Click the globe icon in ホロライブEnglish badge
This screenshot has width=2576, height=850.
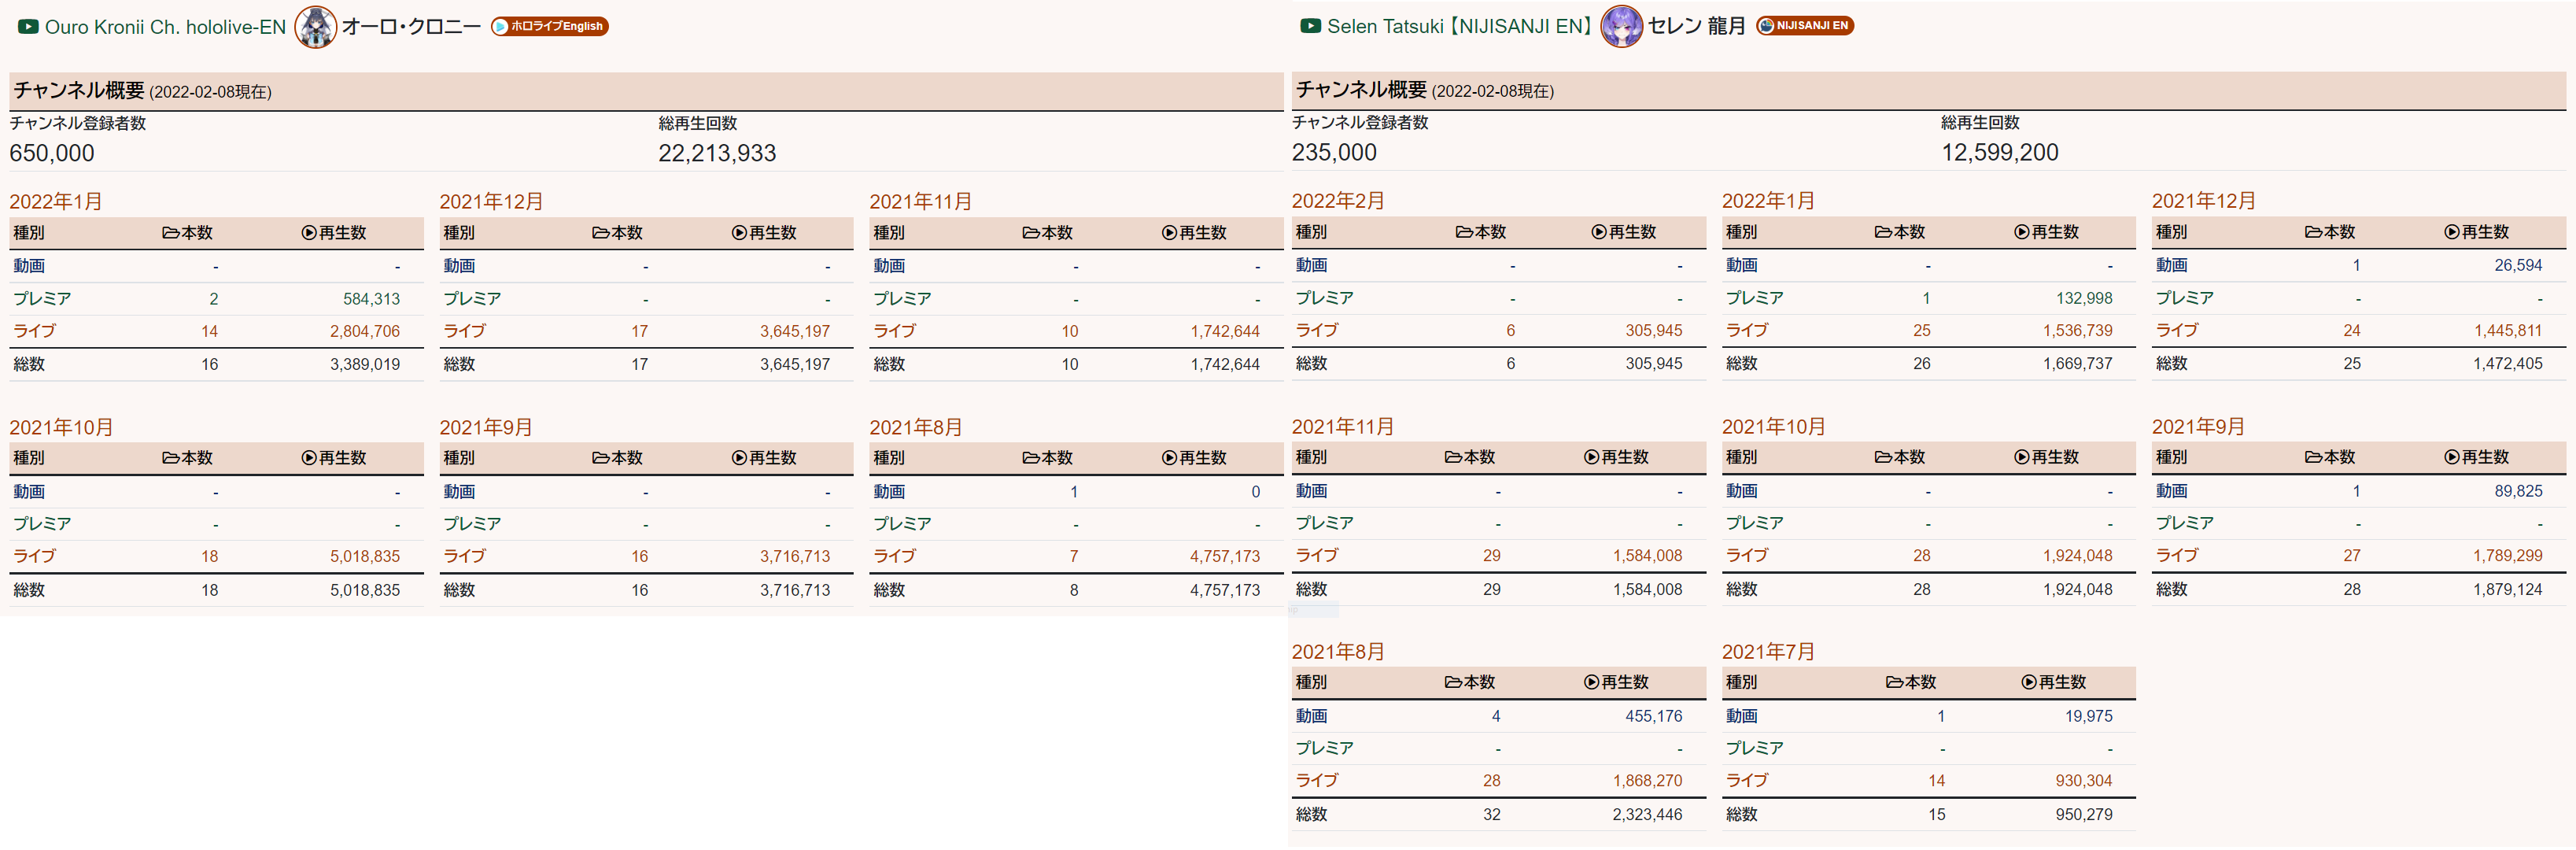pos(501,27)
